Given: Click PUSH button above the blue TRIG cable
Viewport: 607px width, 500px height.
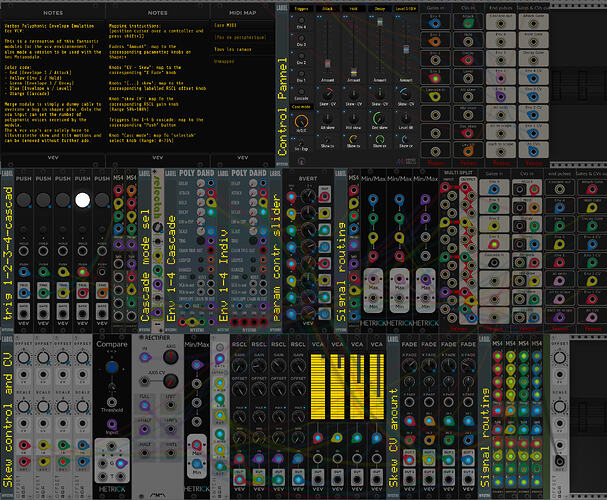Looking at the screenshot, I should (24, 200).
